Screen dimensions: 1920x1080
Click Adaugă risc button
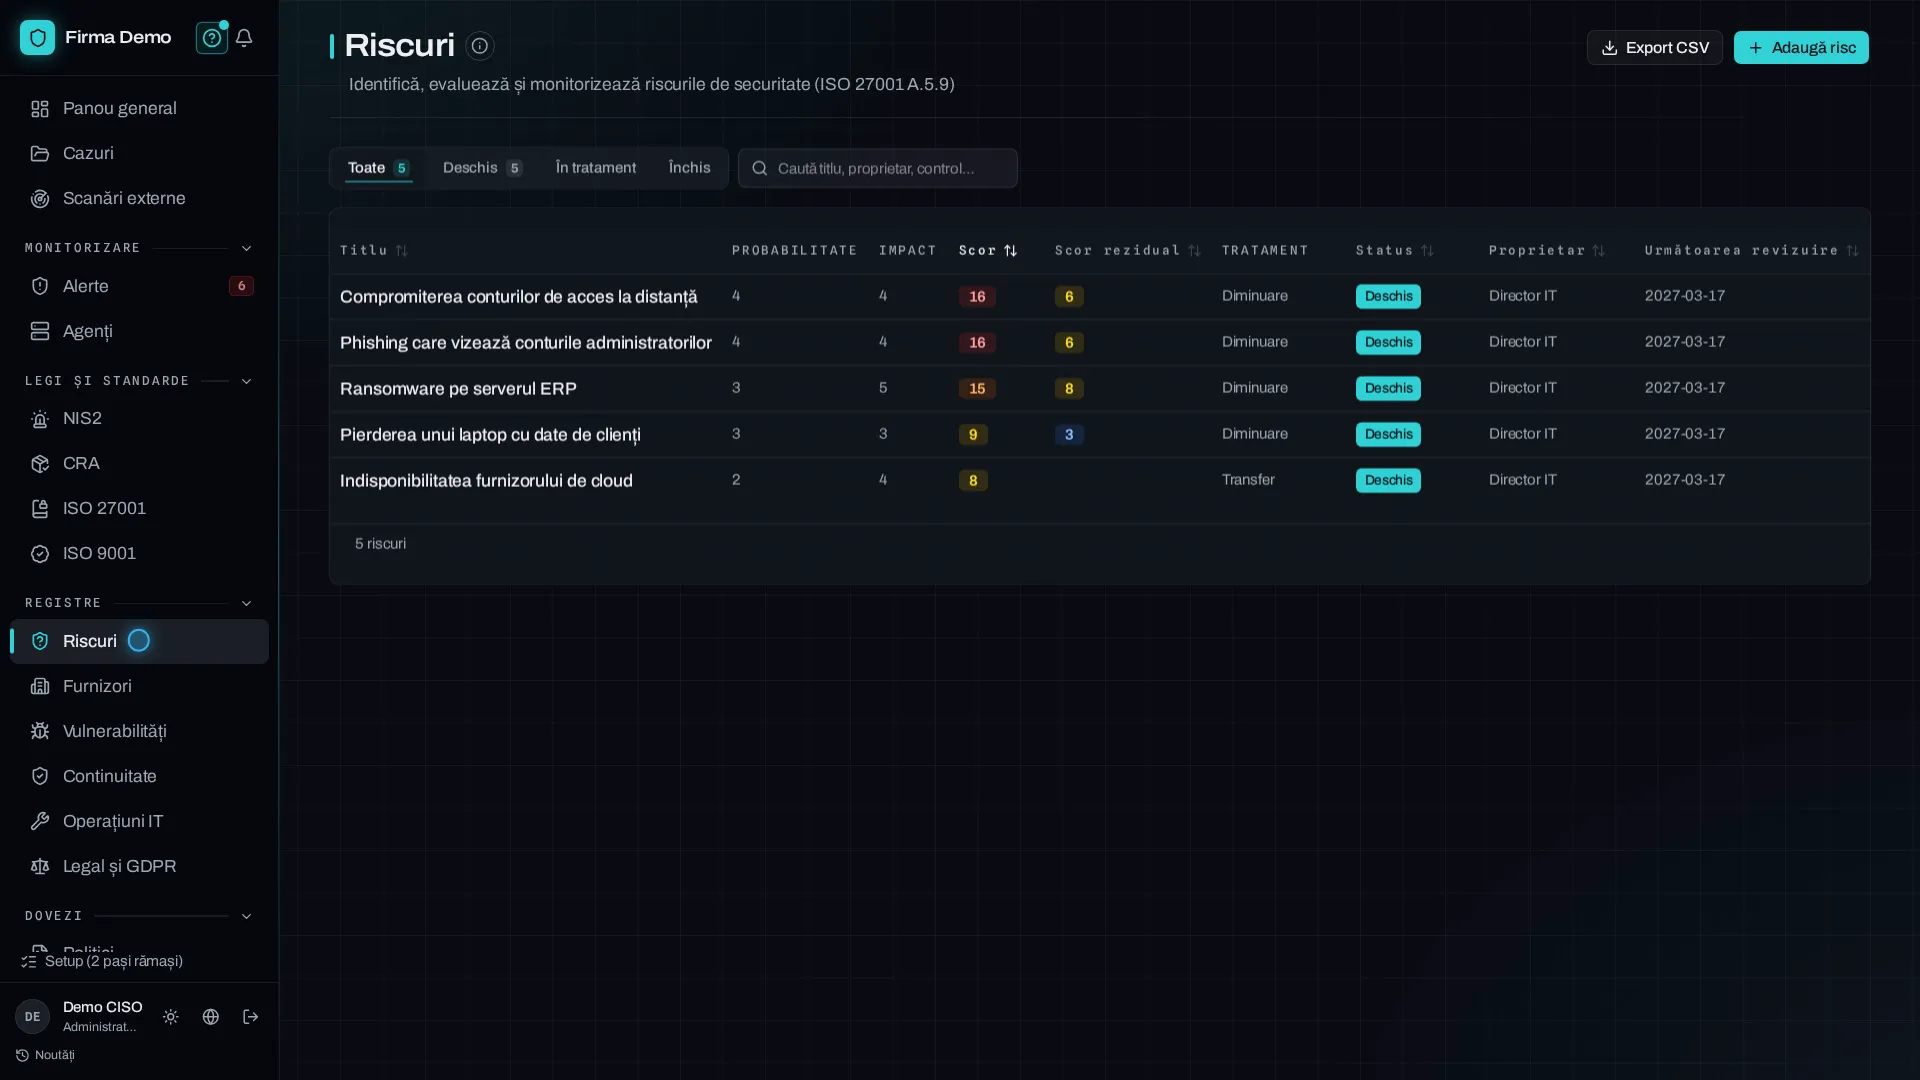1801,48
